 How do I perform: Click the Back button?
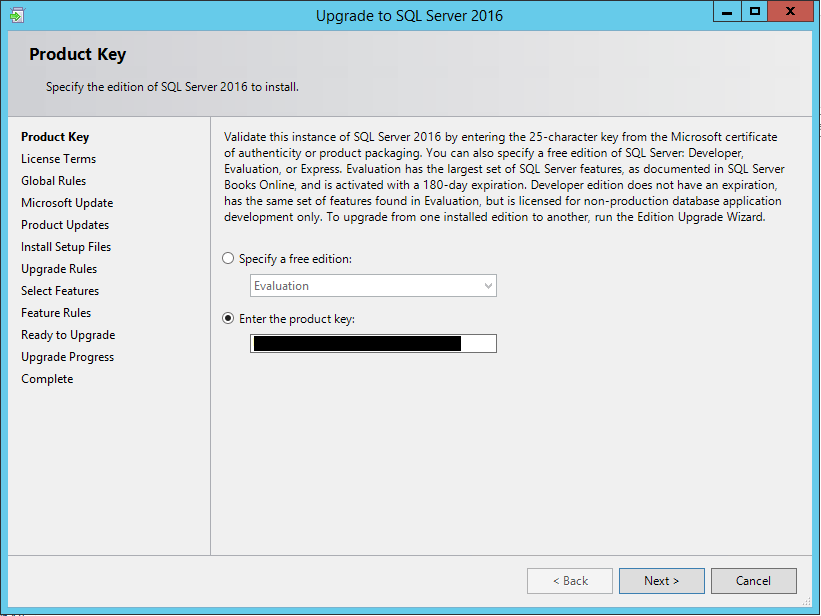(569, 580)
